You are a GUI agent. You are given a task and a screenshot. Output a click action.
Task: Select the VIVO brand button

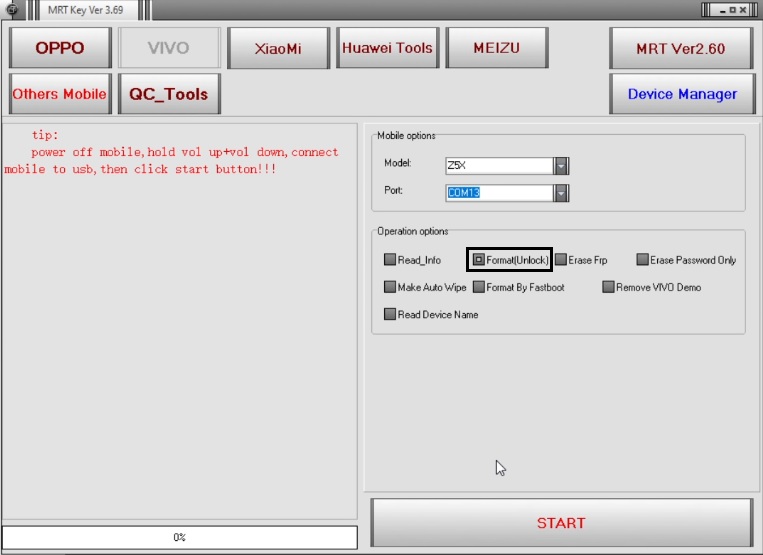click(169, 48)
